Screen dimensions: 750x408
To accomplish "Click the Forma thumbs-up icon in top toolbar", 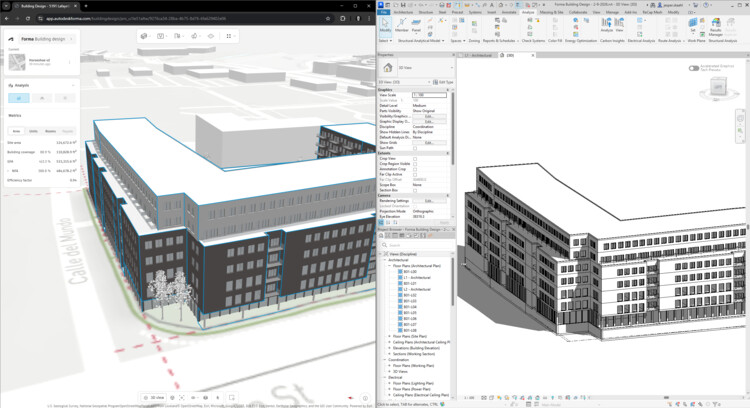I will click(x=194, y=36).
